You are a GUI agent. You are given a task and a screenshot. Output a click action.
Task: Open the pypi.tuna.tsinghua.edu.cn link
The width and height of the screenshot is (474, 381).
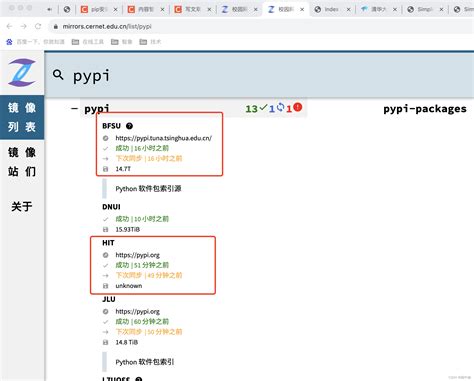[163, 138]
